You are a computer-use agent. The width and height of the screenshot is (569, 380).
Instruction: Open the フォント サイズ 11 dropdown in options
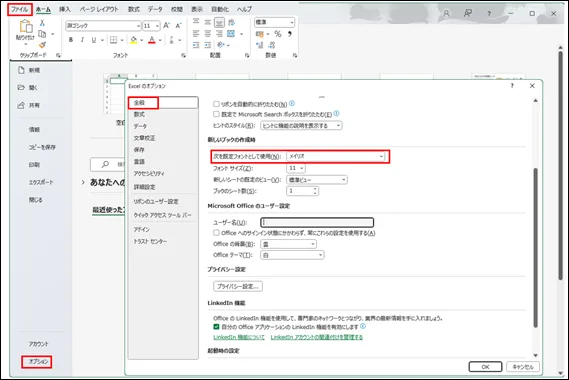tap(296, 168)
